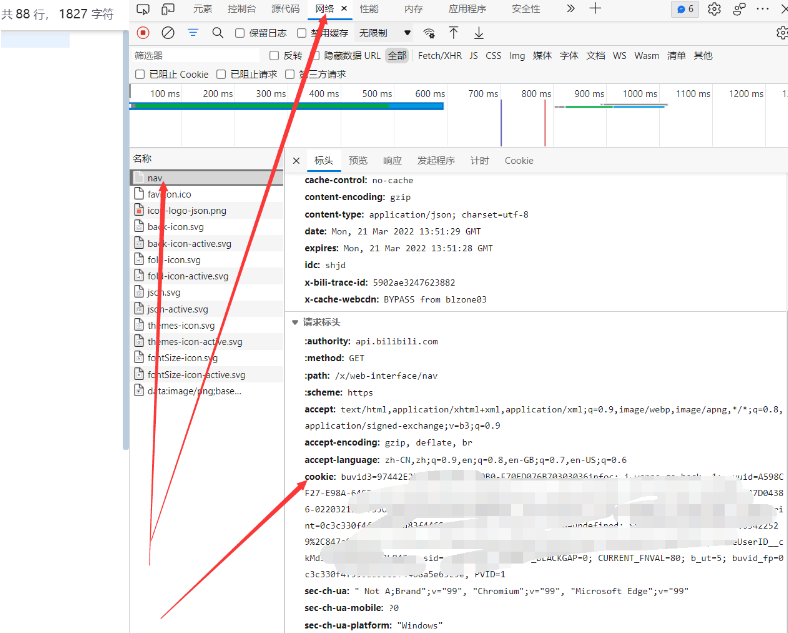Screen dimensions: 788x633
Task: Open the Initiator tab
Action: [x=436, y=161]
